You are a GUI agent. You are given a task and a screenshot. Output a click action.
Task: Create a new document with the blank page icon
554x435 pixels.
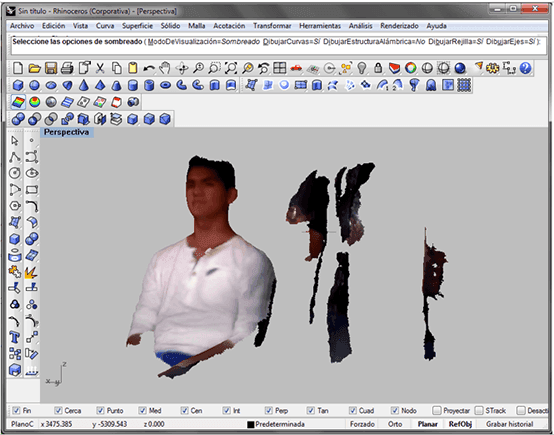coord(18,68)
